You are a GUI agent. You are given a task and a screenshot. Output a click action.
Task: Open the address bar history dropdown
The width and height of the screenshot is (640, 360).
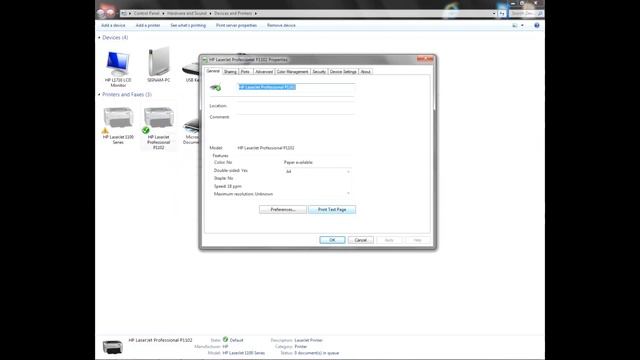(494, 13)
